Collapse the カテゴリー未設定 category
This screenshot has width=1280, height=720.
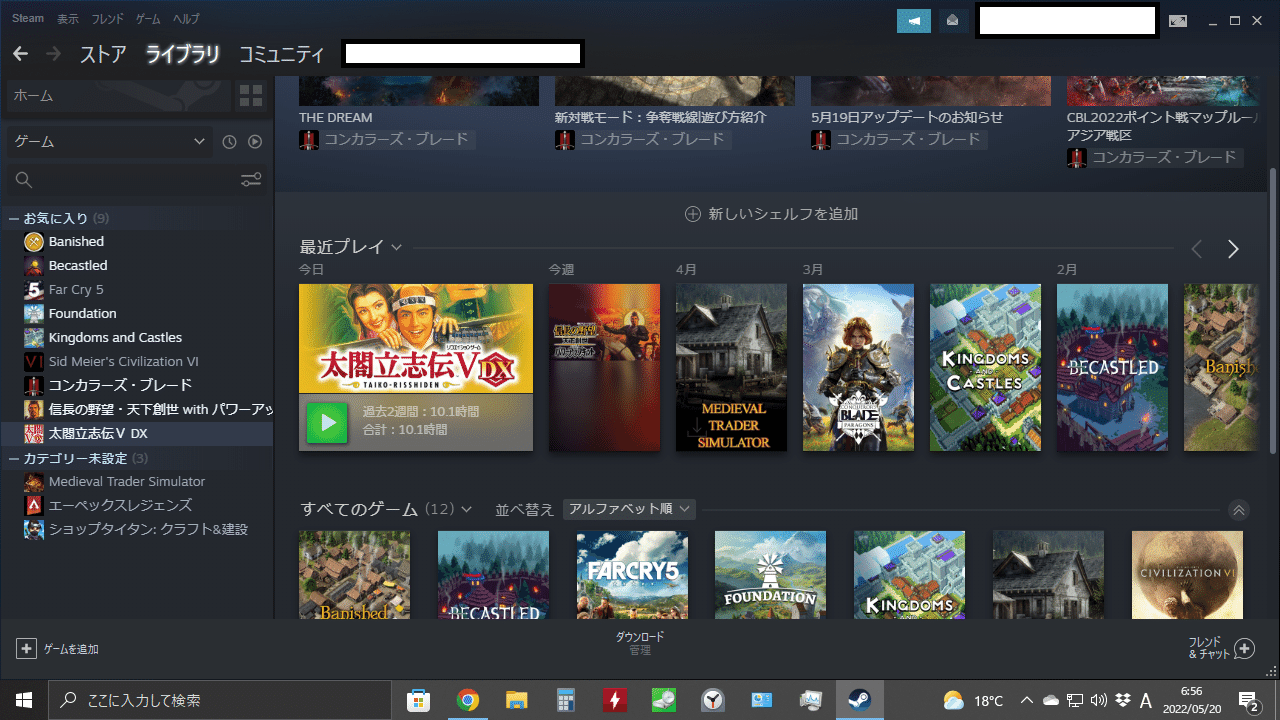tap(14, 458)
